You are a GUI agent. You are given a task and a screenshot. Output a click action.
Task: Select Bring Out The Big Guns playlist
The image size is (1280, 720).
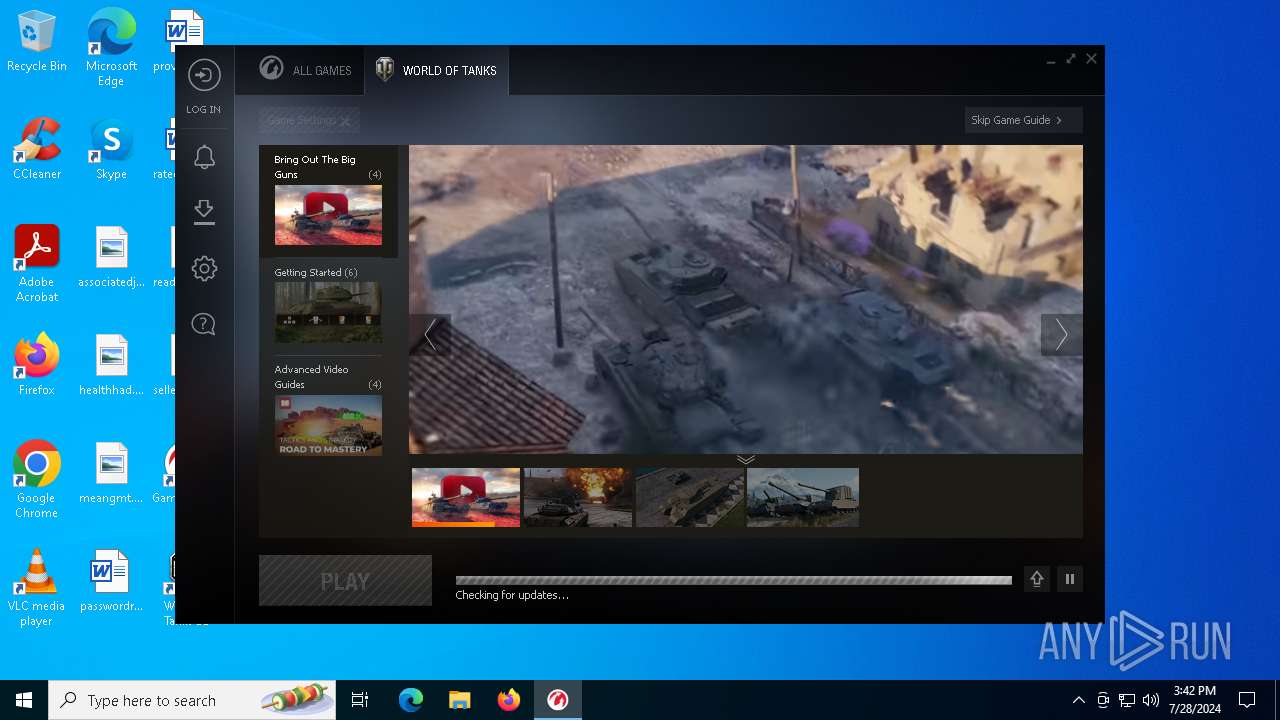(328, 200)
